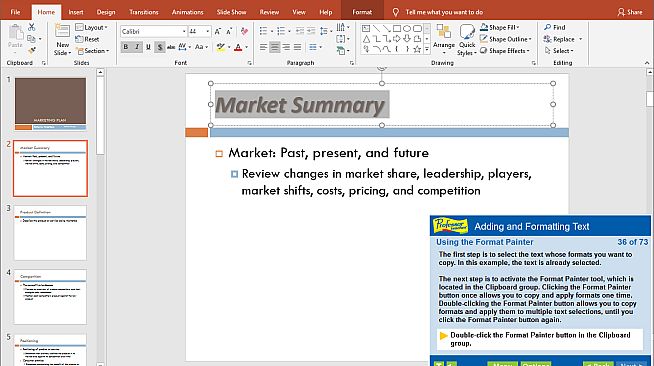The height and width of the screenshot is (366, 654).
Task: Click the Convert to SmartArt icon
Action: (341, 51)
